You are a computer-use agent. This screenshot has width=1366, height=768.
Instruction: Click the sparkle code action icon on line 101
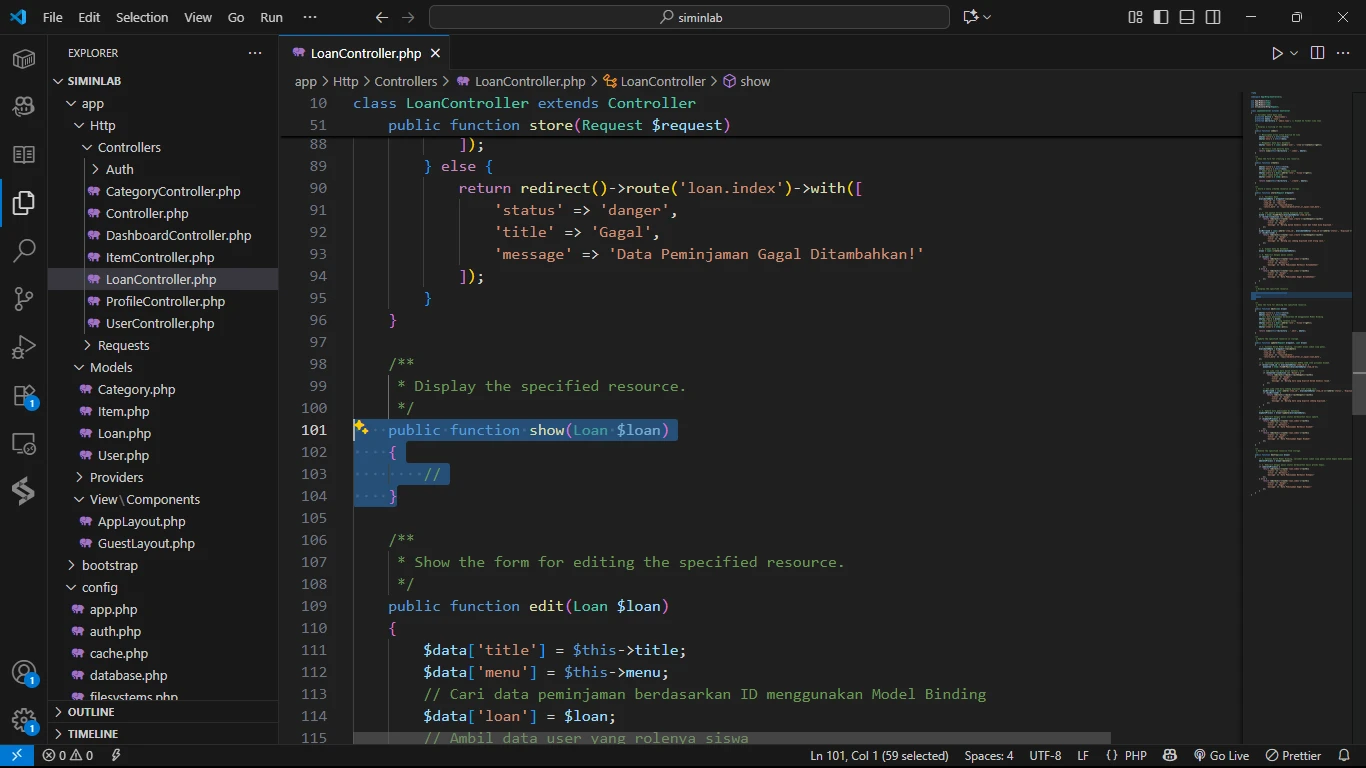(362, 429)
